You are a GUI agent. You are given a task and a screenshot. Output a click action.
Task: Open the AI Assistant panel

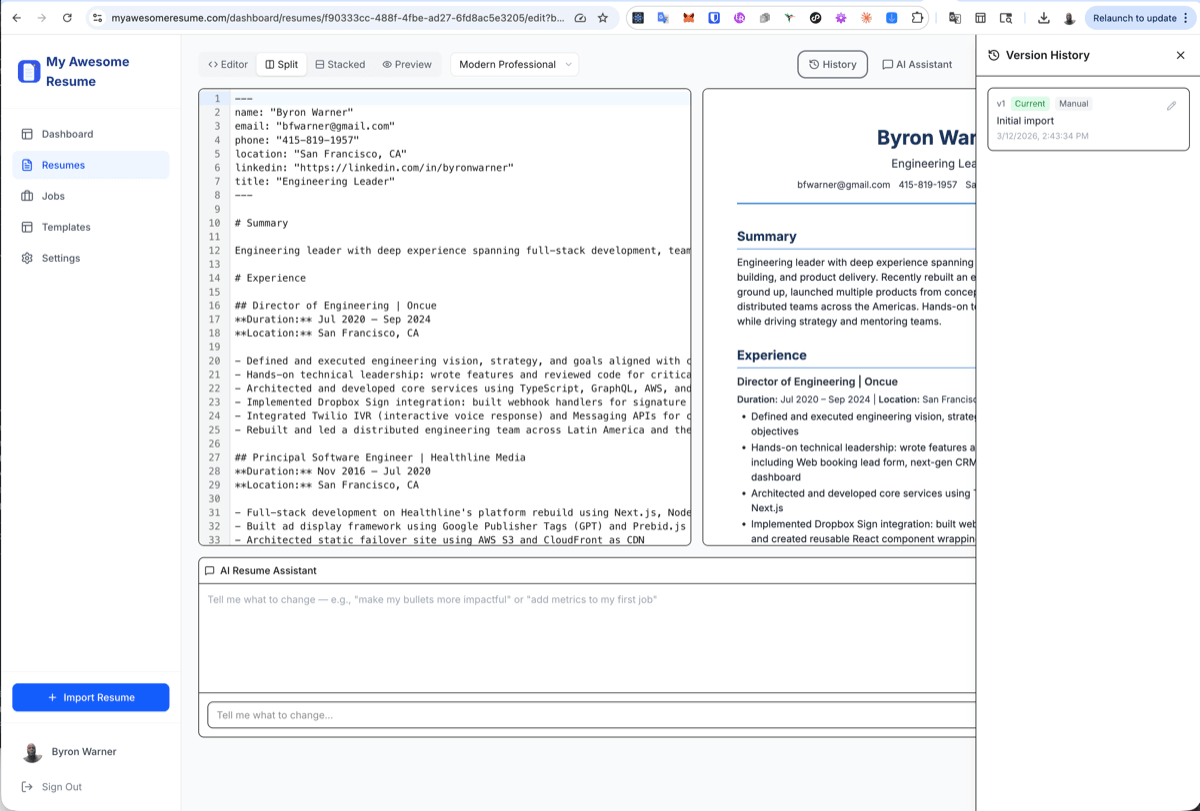[x=916, y=64]
